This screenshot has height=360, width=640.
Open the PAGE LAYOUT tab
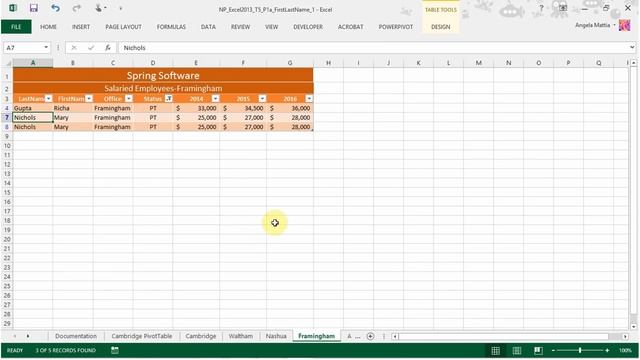(123, 27)
